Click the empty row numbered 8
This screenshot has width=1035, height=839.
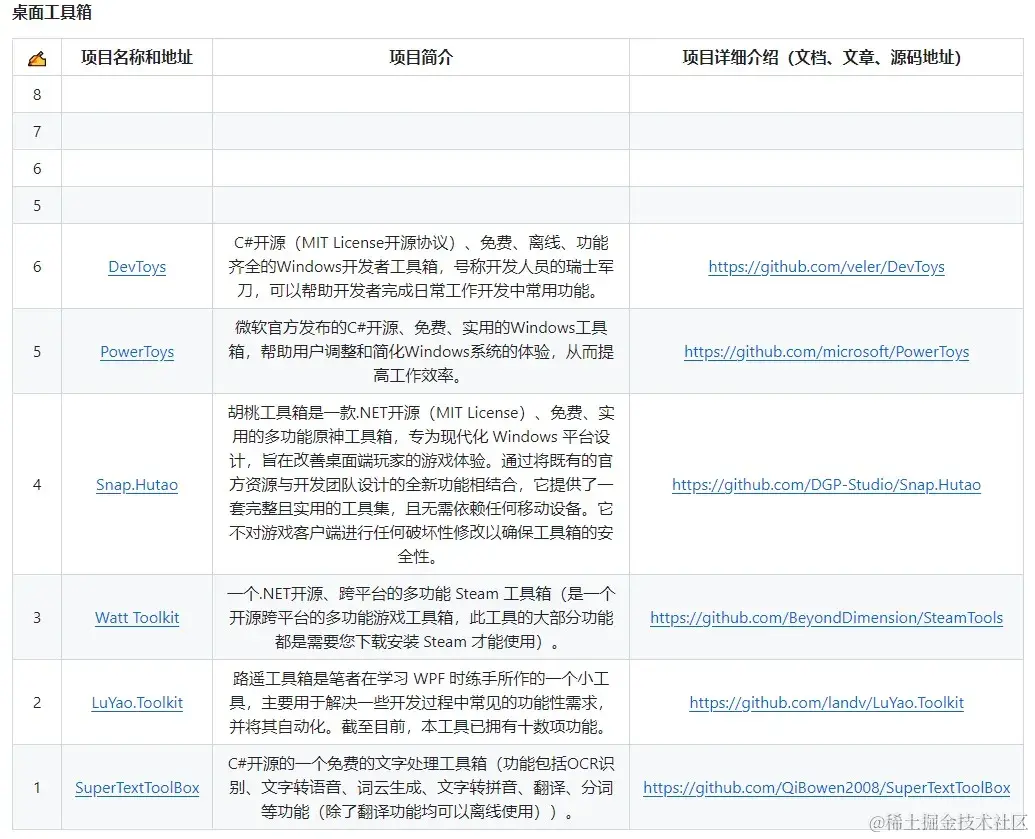36,94
